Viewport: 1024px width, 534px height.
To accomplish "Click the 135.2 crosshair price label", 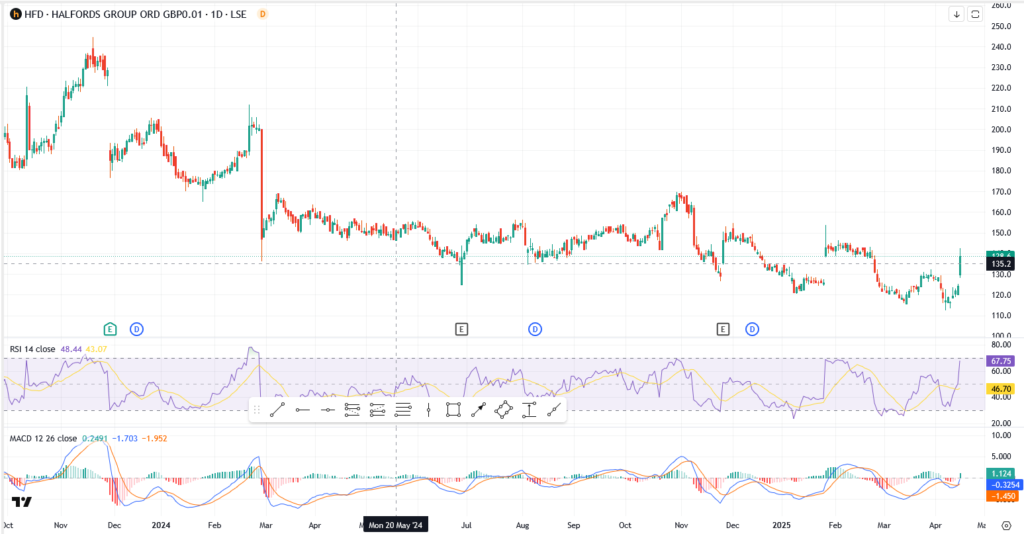I will (1001, 264).
